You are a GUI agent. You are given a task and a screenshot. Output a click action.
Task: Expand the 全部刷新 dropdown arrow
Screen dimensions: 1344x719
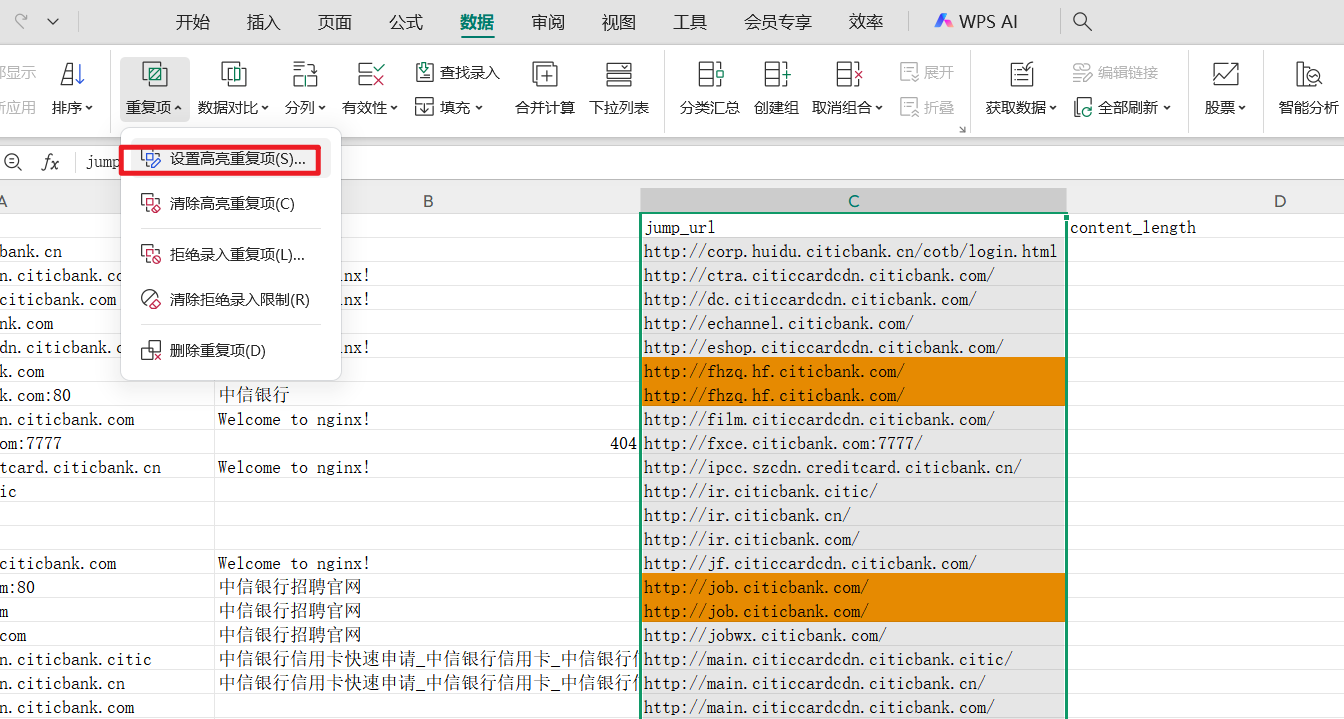point(1166,108)
